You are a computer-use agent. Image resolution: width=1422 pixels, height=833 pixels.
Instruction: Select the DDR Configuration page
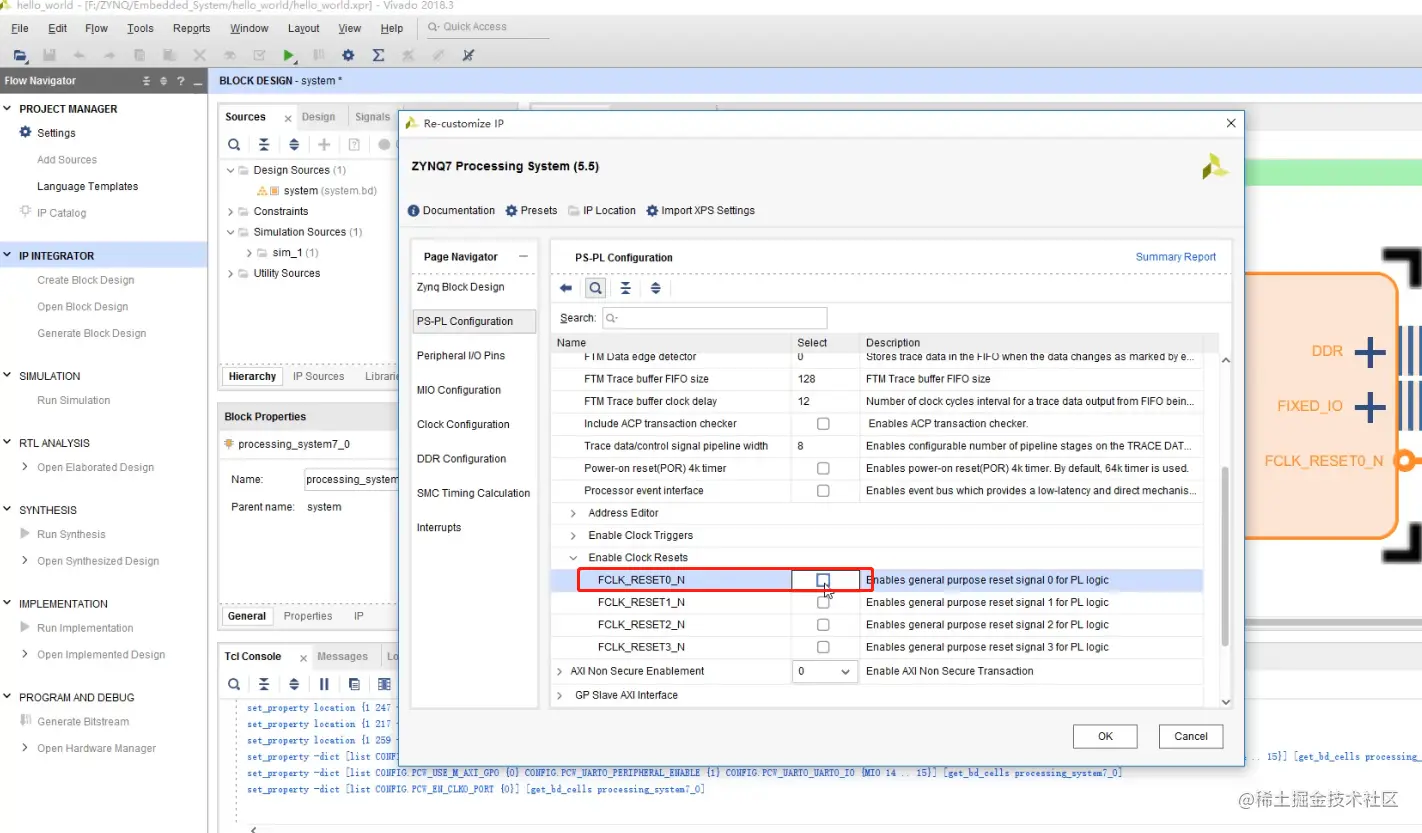(462, 459)
